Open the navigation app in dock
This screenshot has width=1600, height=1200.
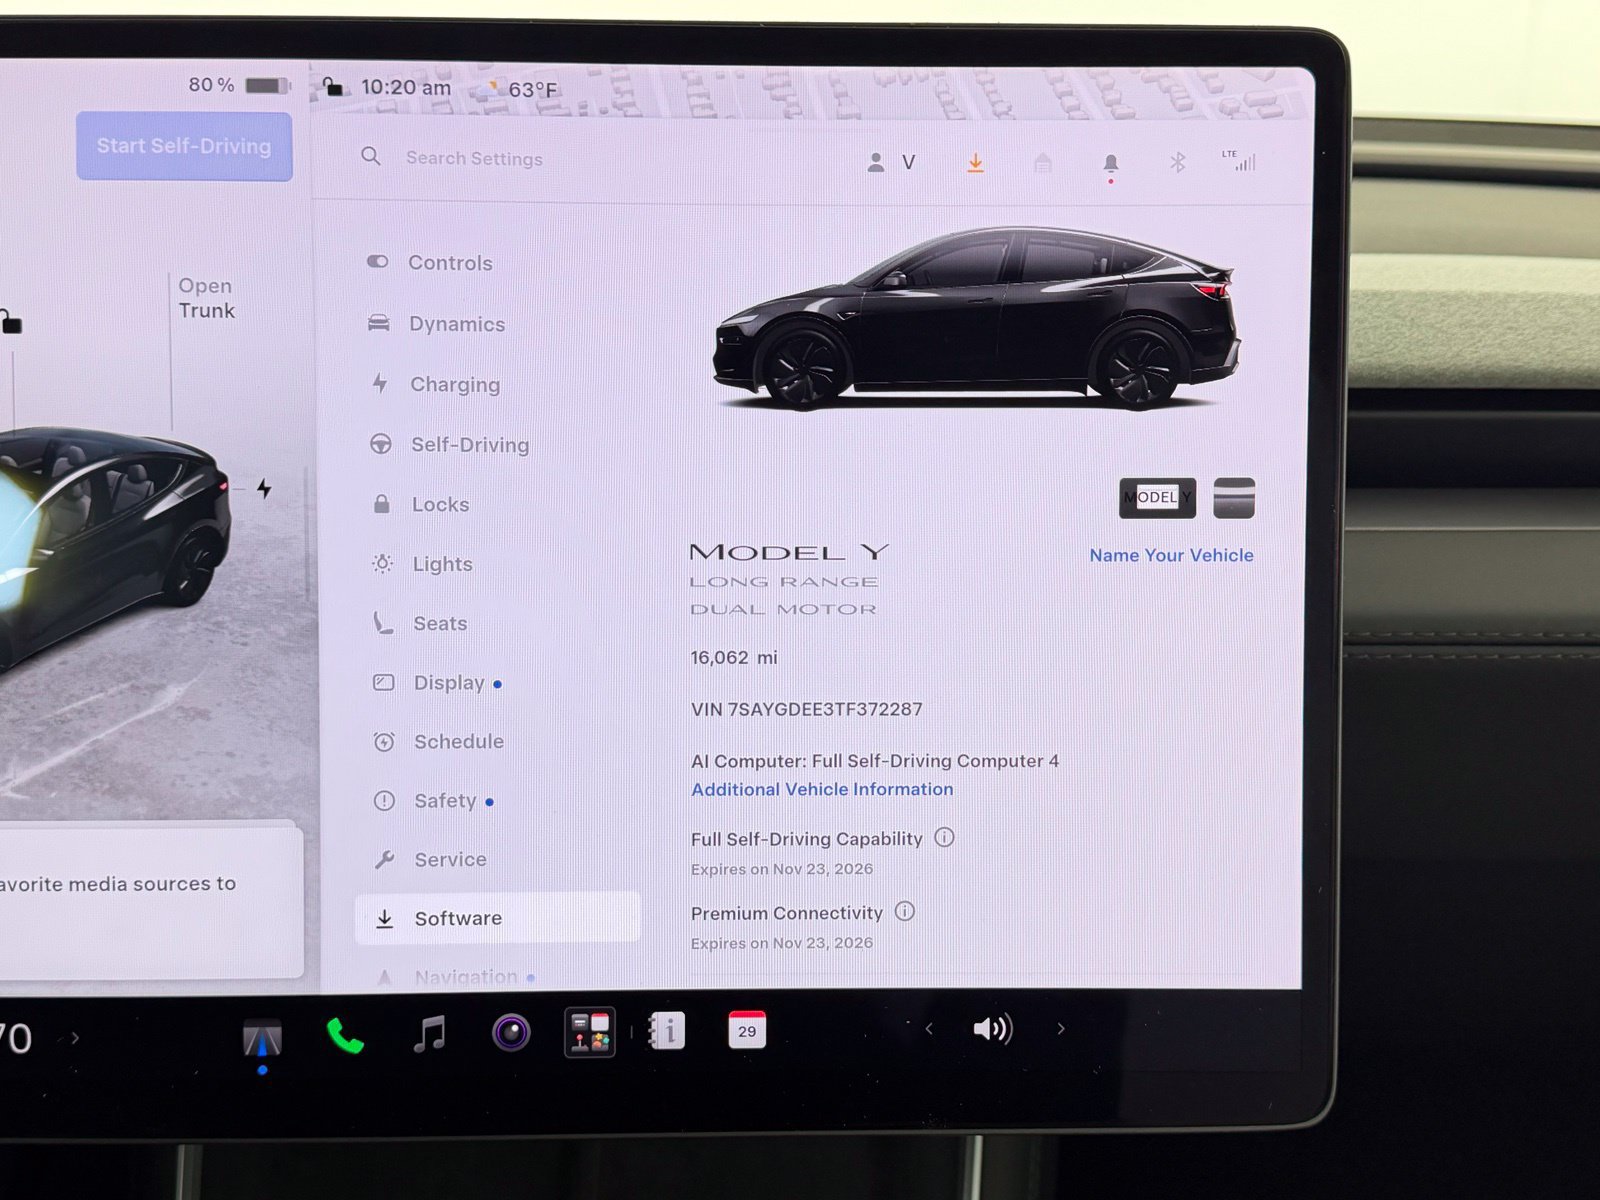click(x=262, y=1038)
